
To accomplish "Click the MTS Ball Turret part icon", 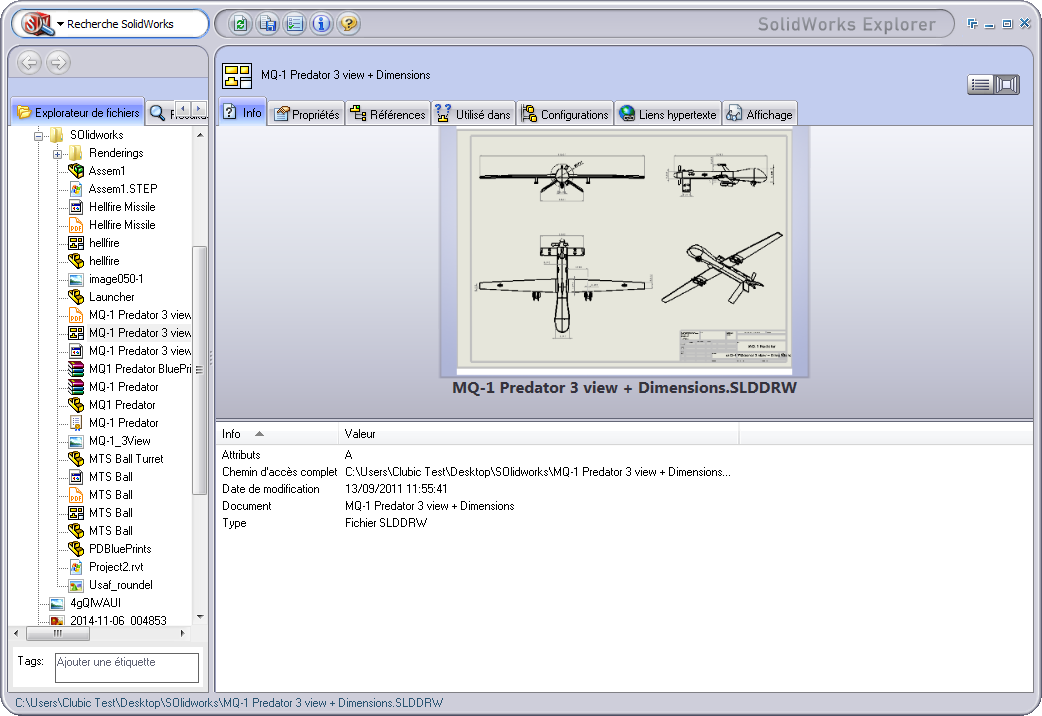I will coord(76,459).
